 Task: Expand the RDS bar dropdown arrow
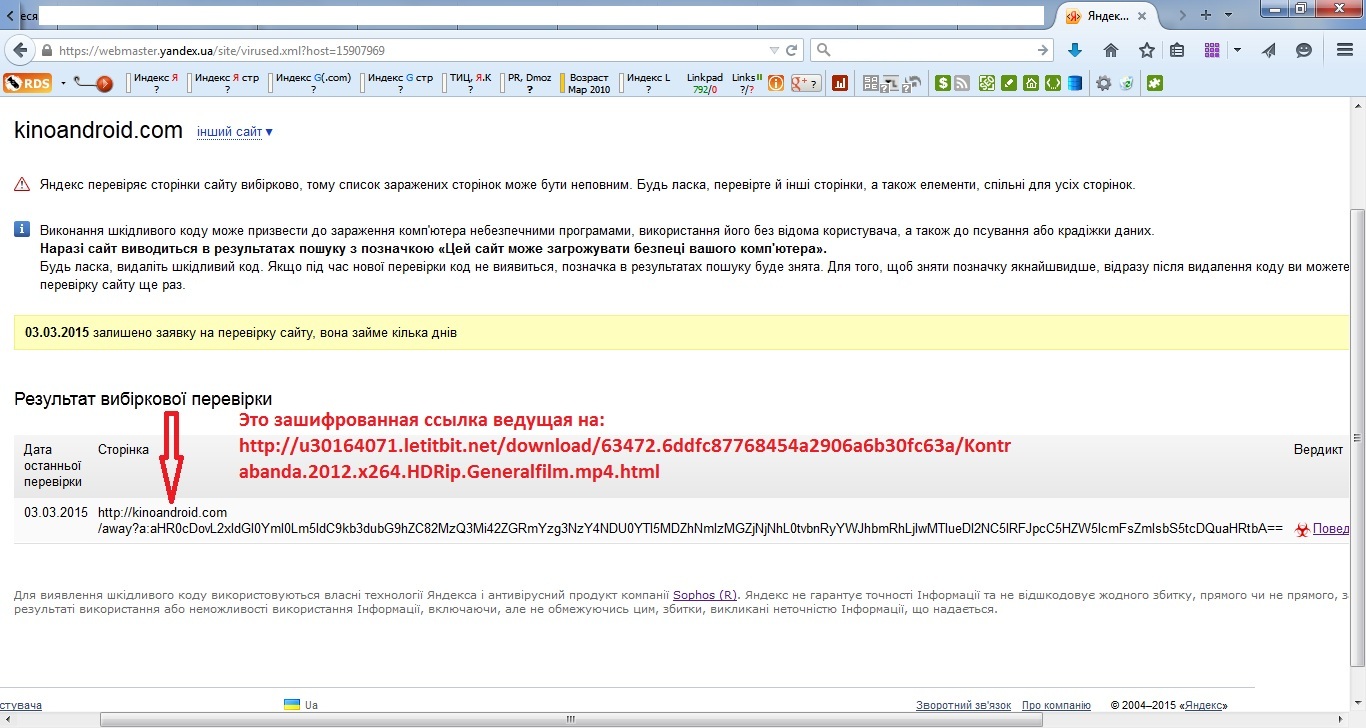pos(63,84)
